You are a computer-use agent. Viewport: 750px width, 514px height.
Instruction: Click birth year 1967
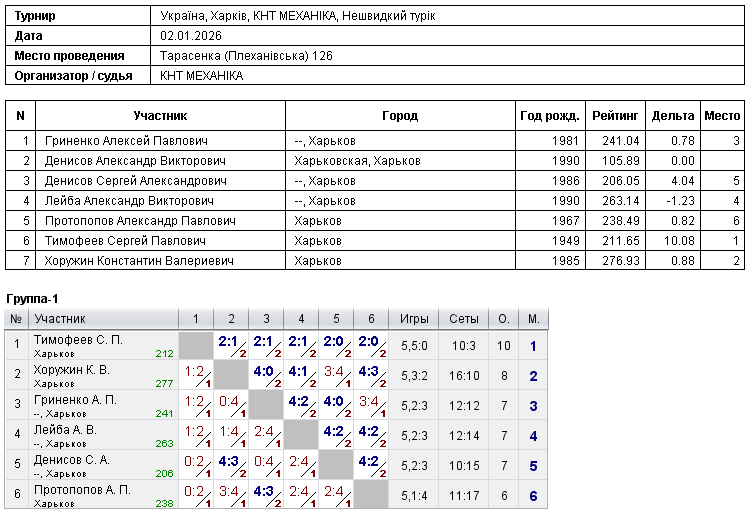(x=565, y=221)
